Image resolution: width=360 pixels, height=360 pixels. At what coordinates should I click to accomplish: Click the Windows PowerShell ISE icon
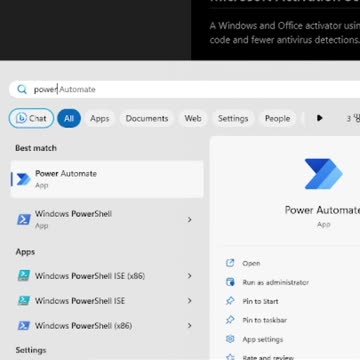click(x=24, y=301)
